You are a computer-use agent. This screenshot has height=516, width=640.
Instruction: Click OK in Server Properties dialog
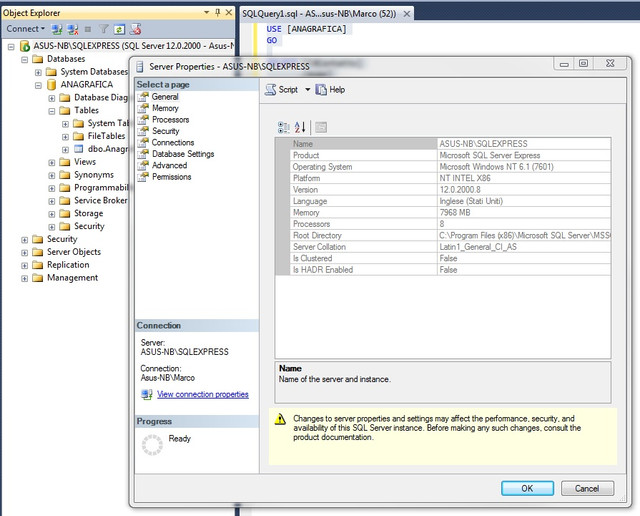pos(527,488)
